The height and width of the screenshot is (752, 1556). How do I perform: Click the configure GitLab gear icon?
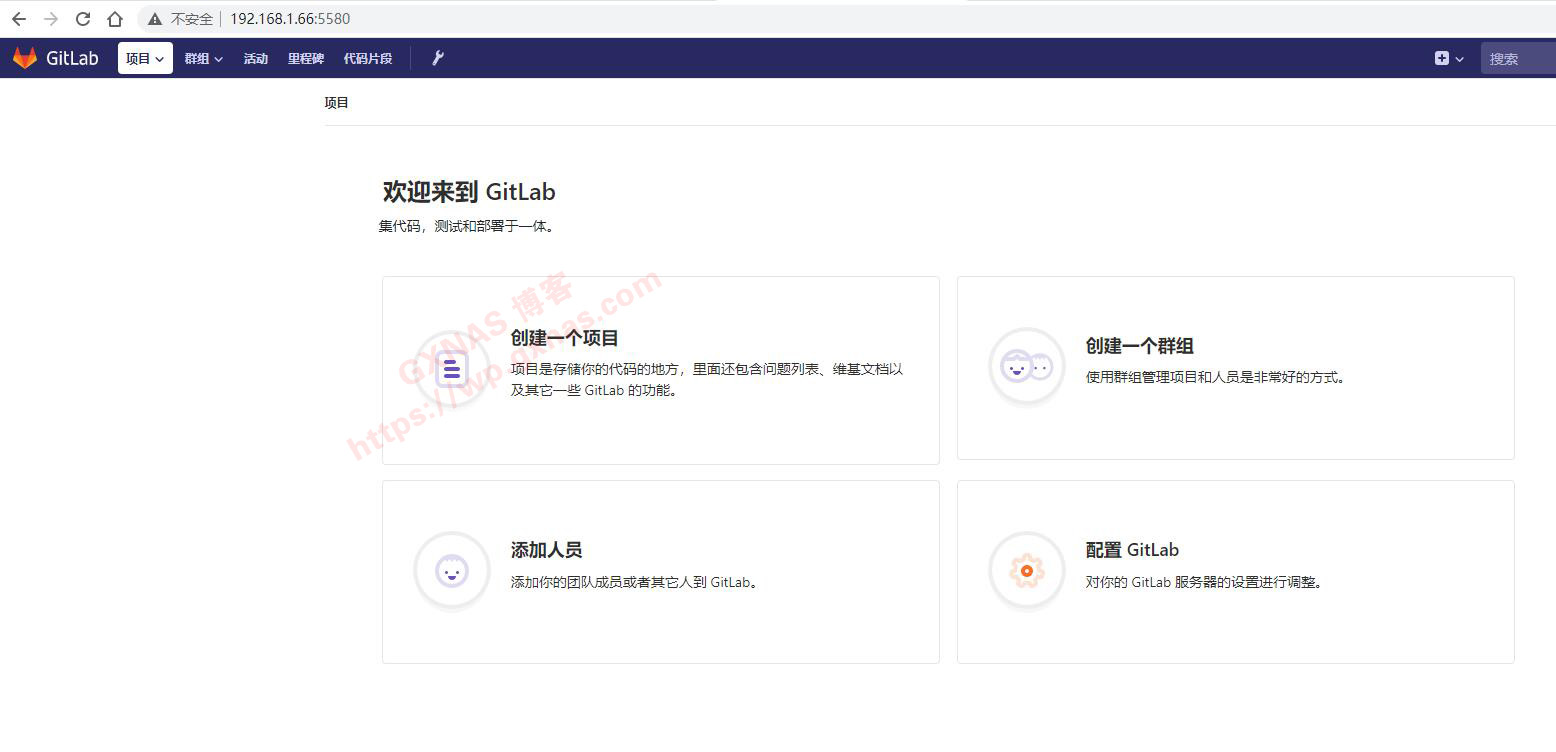1026,571
